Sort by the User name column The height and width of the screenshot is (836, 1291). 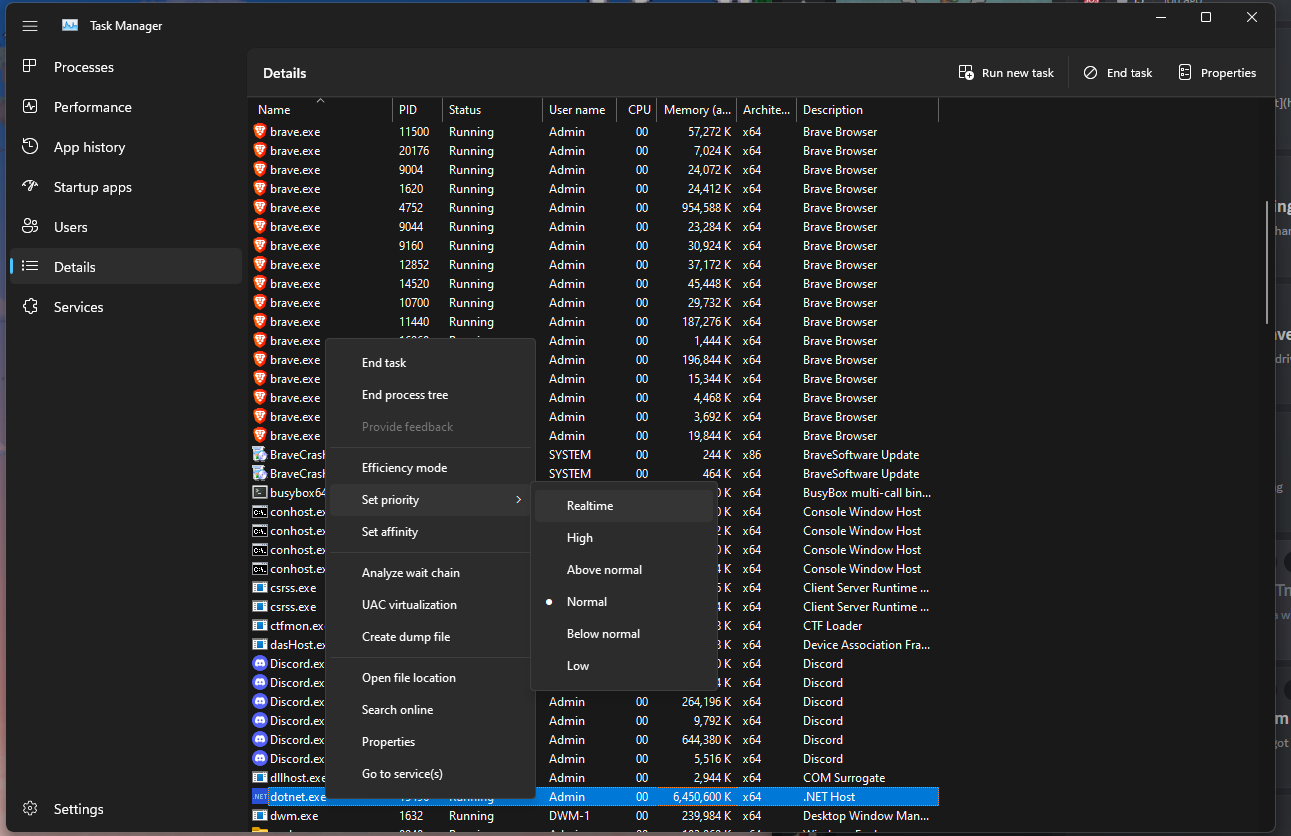click(x=579, y=110)
